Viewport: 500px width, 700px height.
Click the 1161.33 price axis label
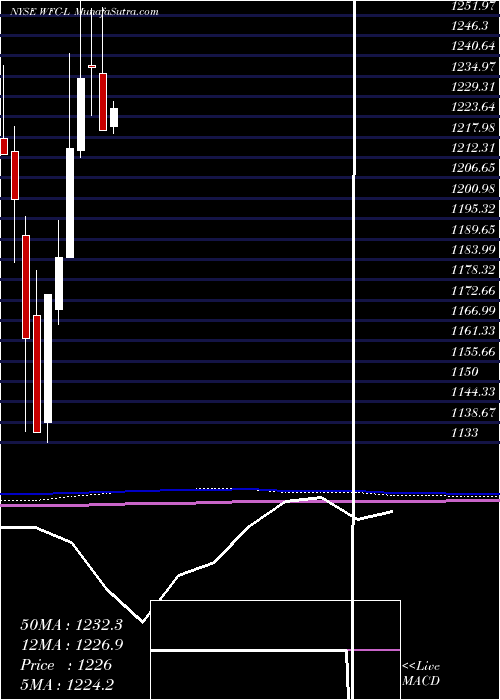(474, 331)
